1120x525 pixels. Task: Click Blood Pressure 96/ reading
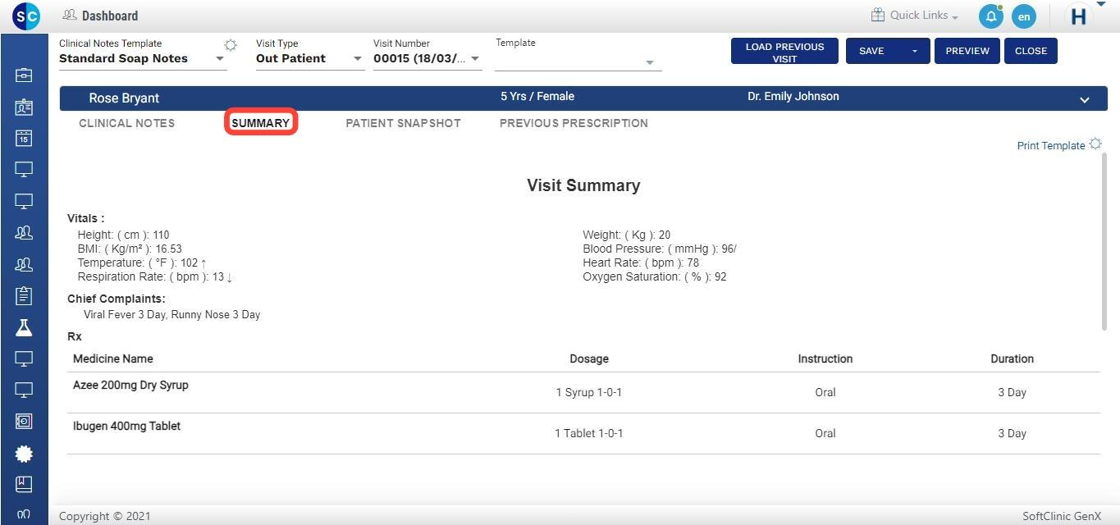tap(659, 249)
